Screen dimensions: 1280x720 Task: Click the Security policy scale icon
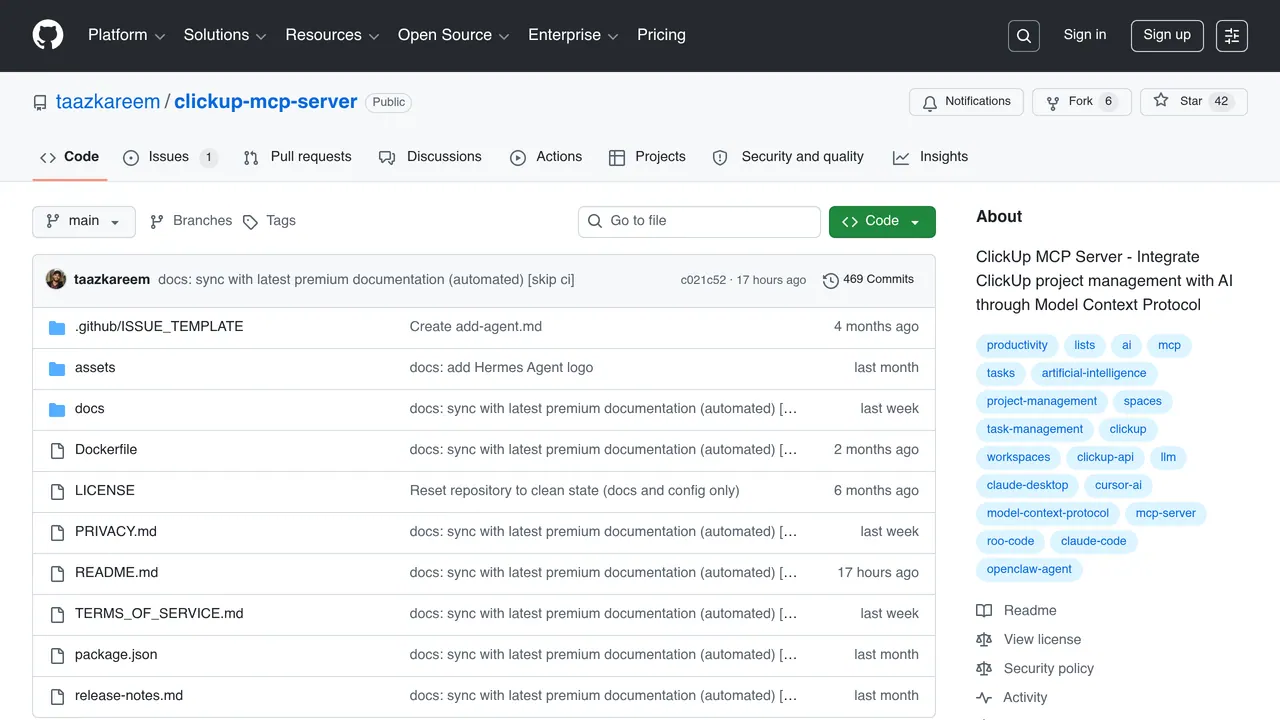point(984,669)
